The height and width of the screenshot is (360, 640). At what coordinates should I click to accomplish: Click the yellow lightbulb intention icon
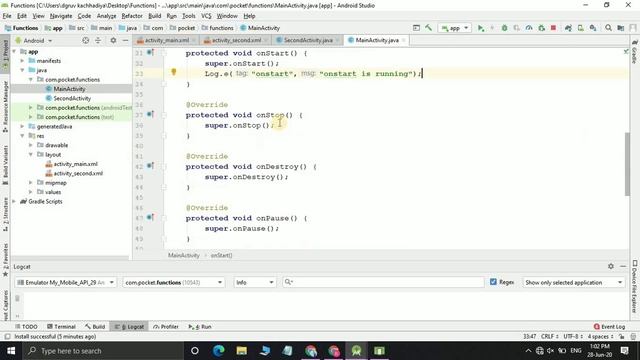click(x=173, y=72)
